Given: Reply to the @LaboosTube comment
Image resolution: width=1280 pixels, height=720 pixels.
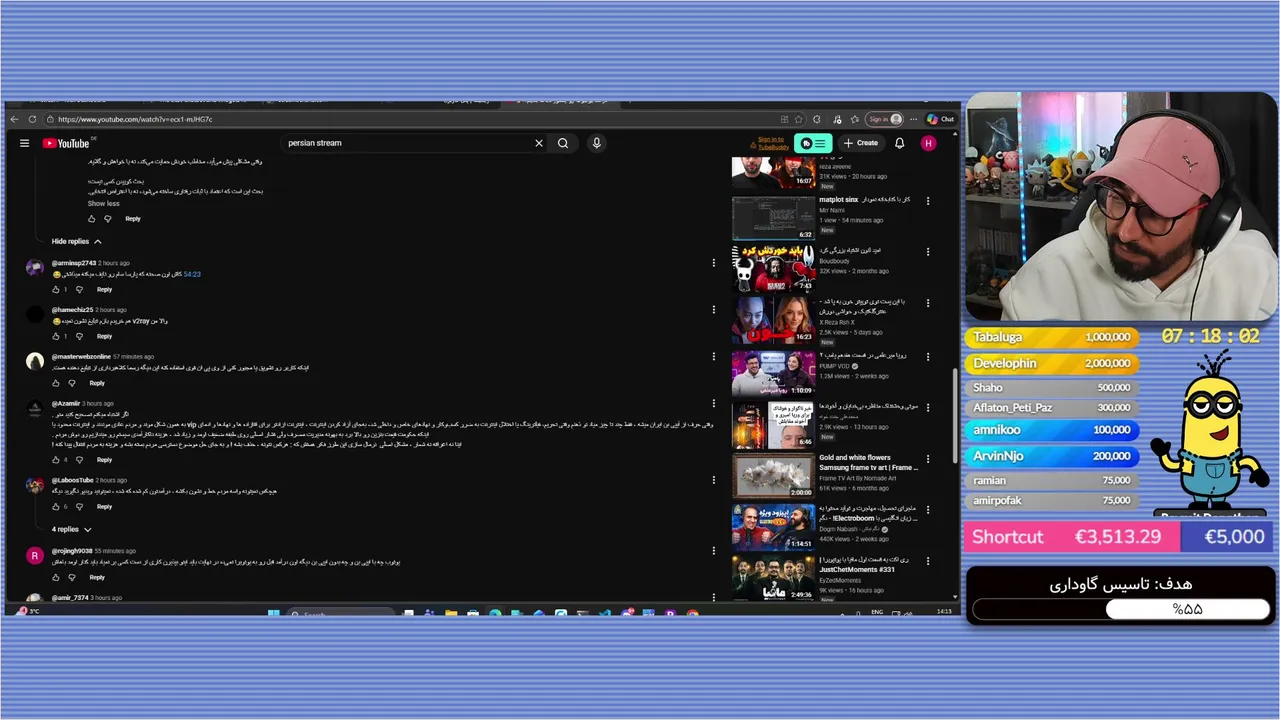Looking at the screenshot, I should [x=104, y=507].
